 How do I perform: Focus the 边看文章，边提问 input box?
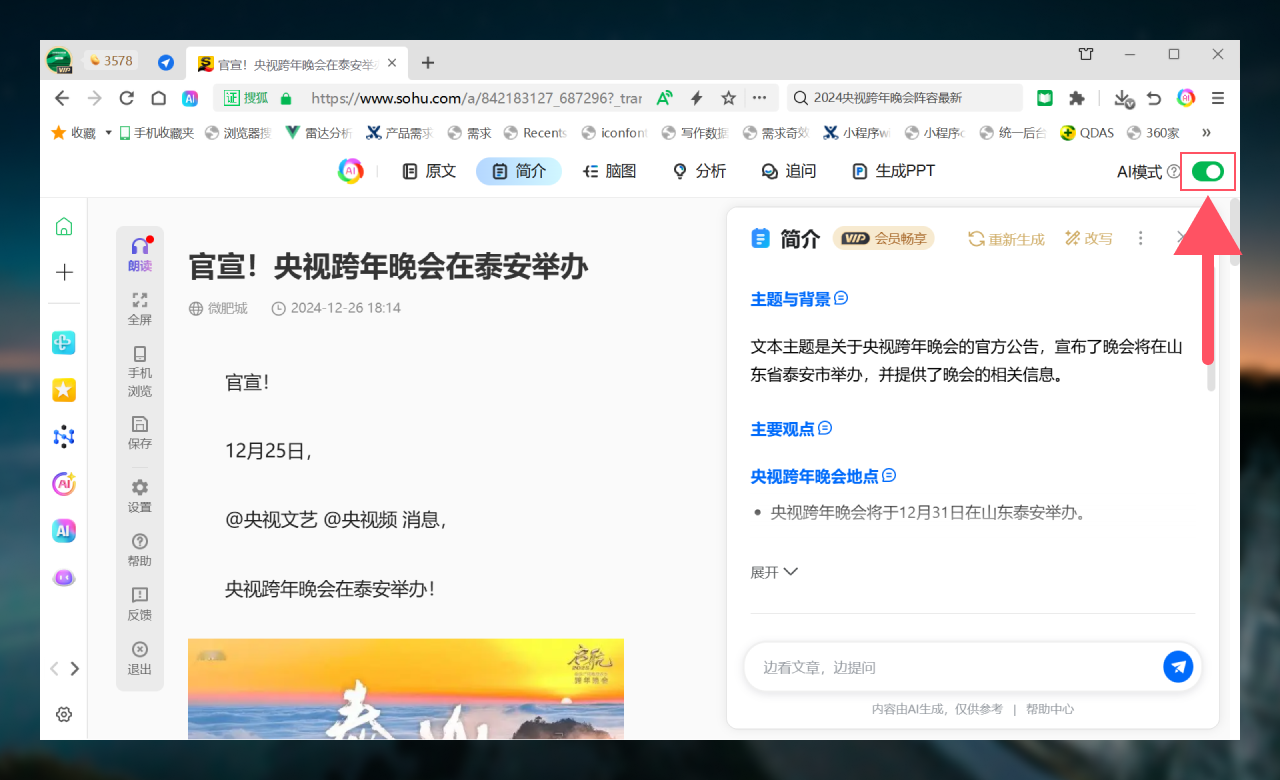coord(950,667)
